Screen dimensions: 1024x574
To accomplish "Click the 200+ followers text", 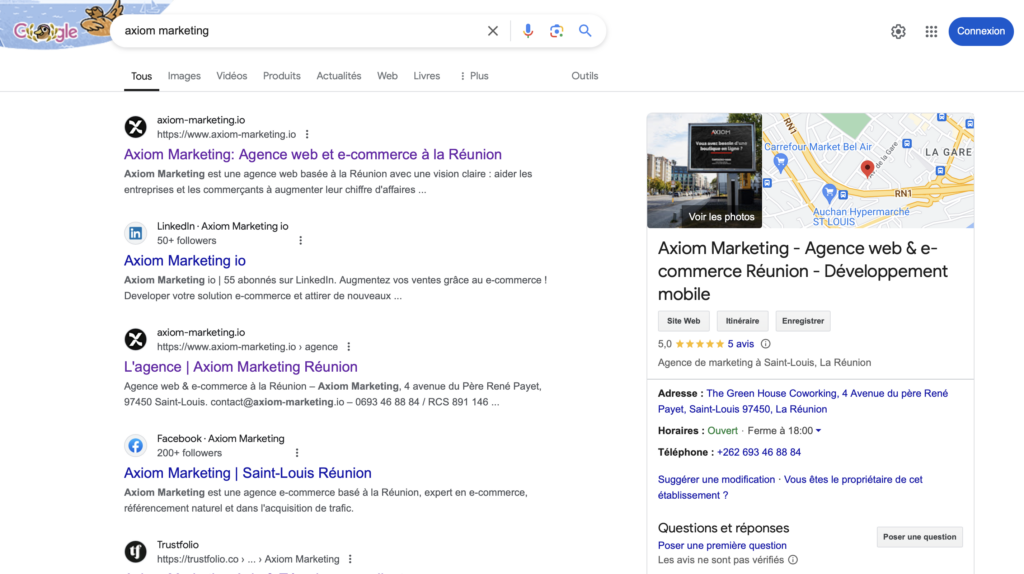I will (x=189, y=453).
